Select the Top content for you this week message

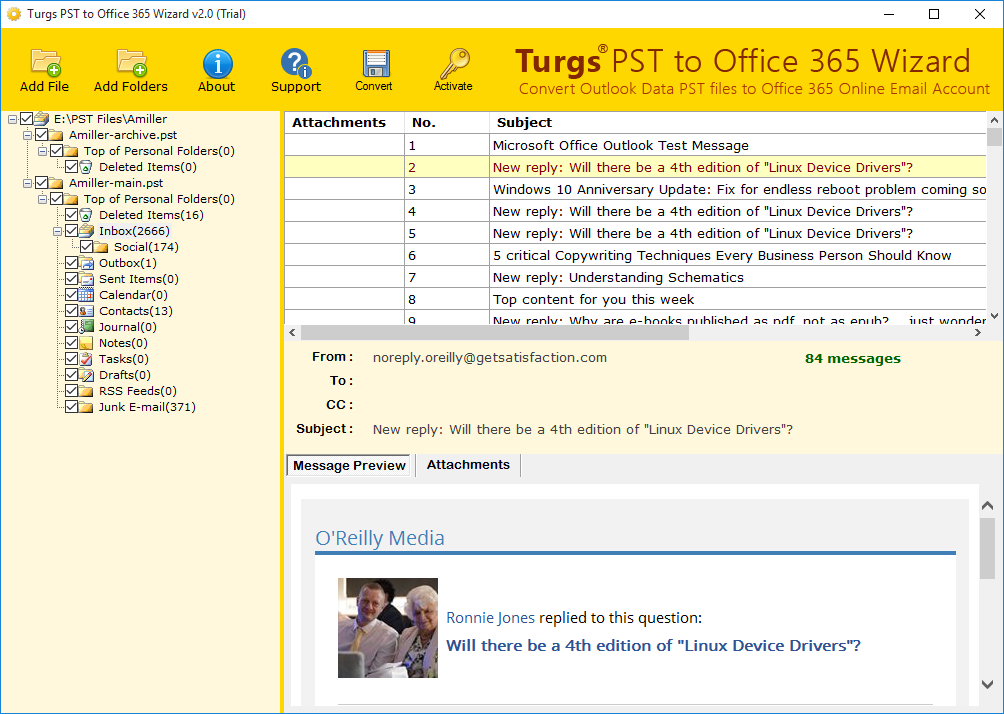(635, 299)
